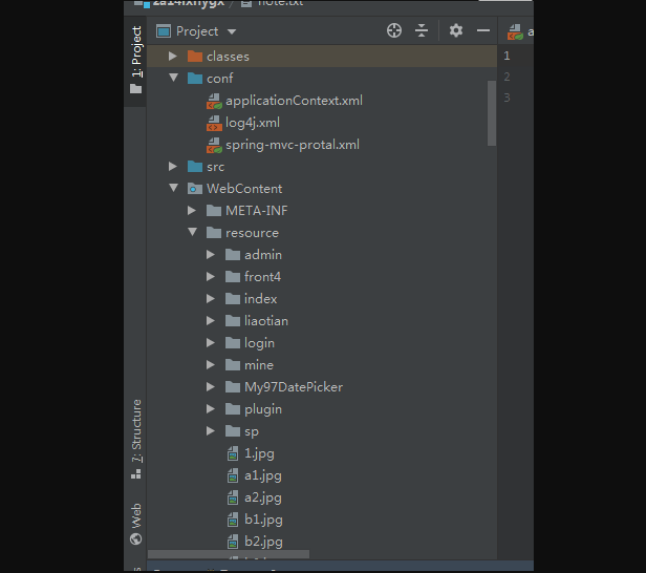The height and width of the screenshot is (573, 646).
Task: Hide the Project panel with minus icon
Action: tap(483, 31)
